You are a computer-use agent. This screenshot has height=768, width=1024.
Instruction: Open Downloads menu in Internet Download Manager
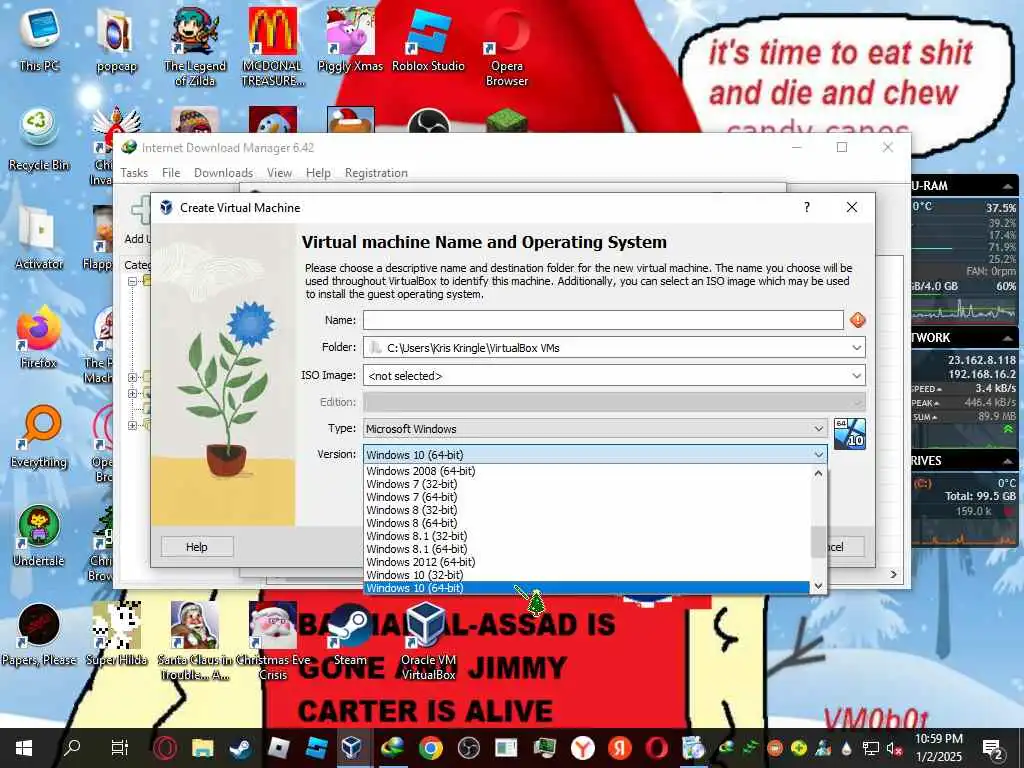(x=223, y=173)
